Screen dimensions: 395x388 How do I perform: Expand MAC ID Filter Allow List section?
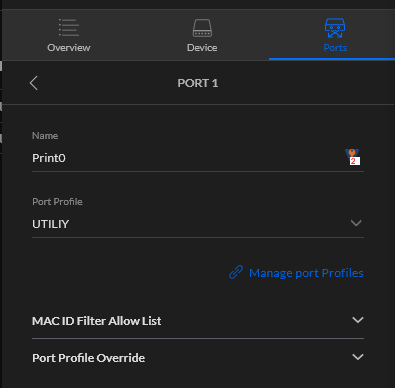tap(198, 321)
